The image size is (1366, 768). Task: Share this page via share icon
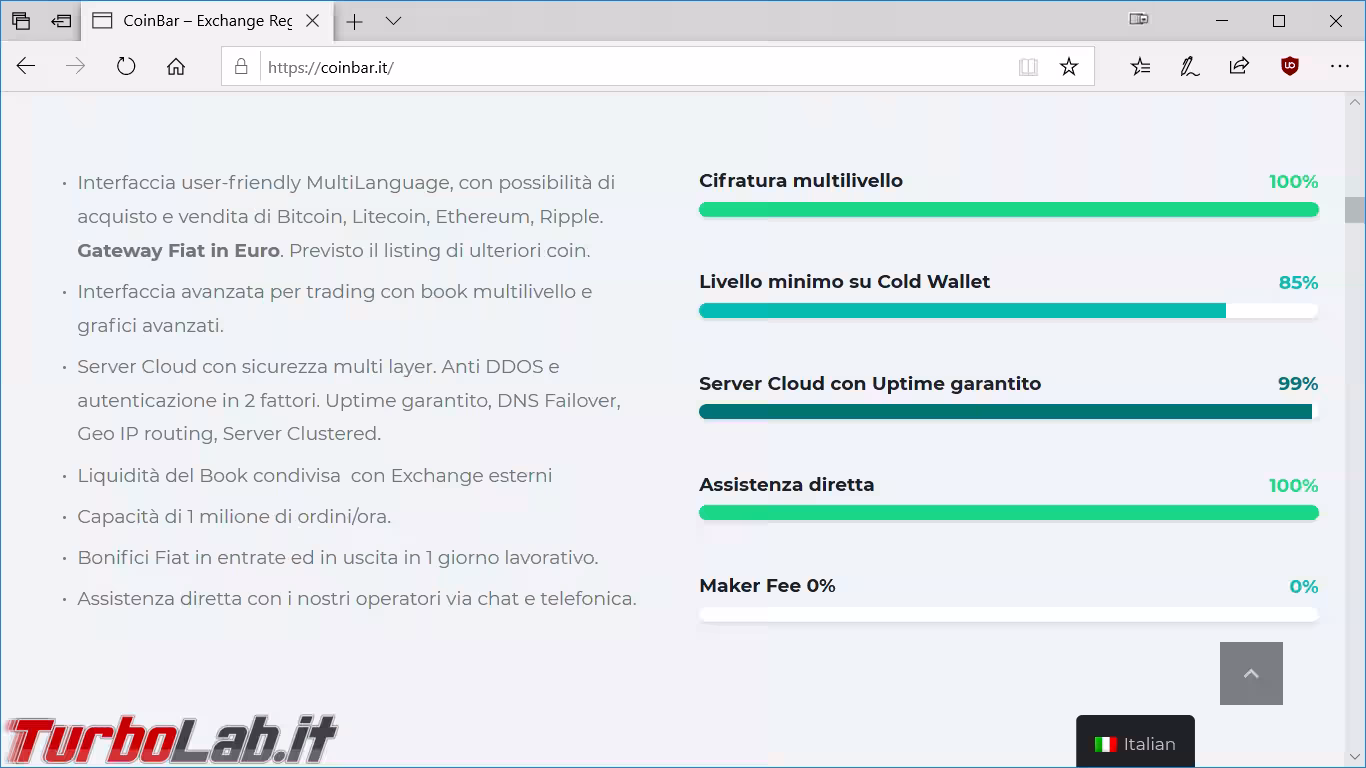tap(1239, 67)
